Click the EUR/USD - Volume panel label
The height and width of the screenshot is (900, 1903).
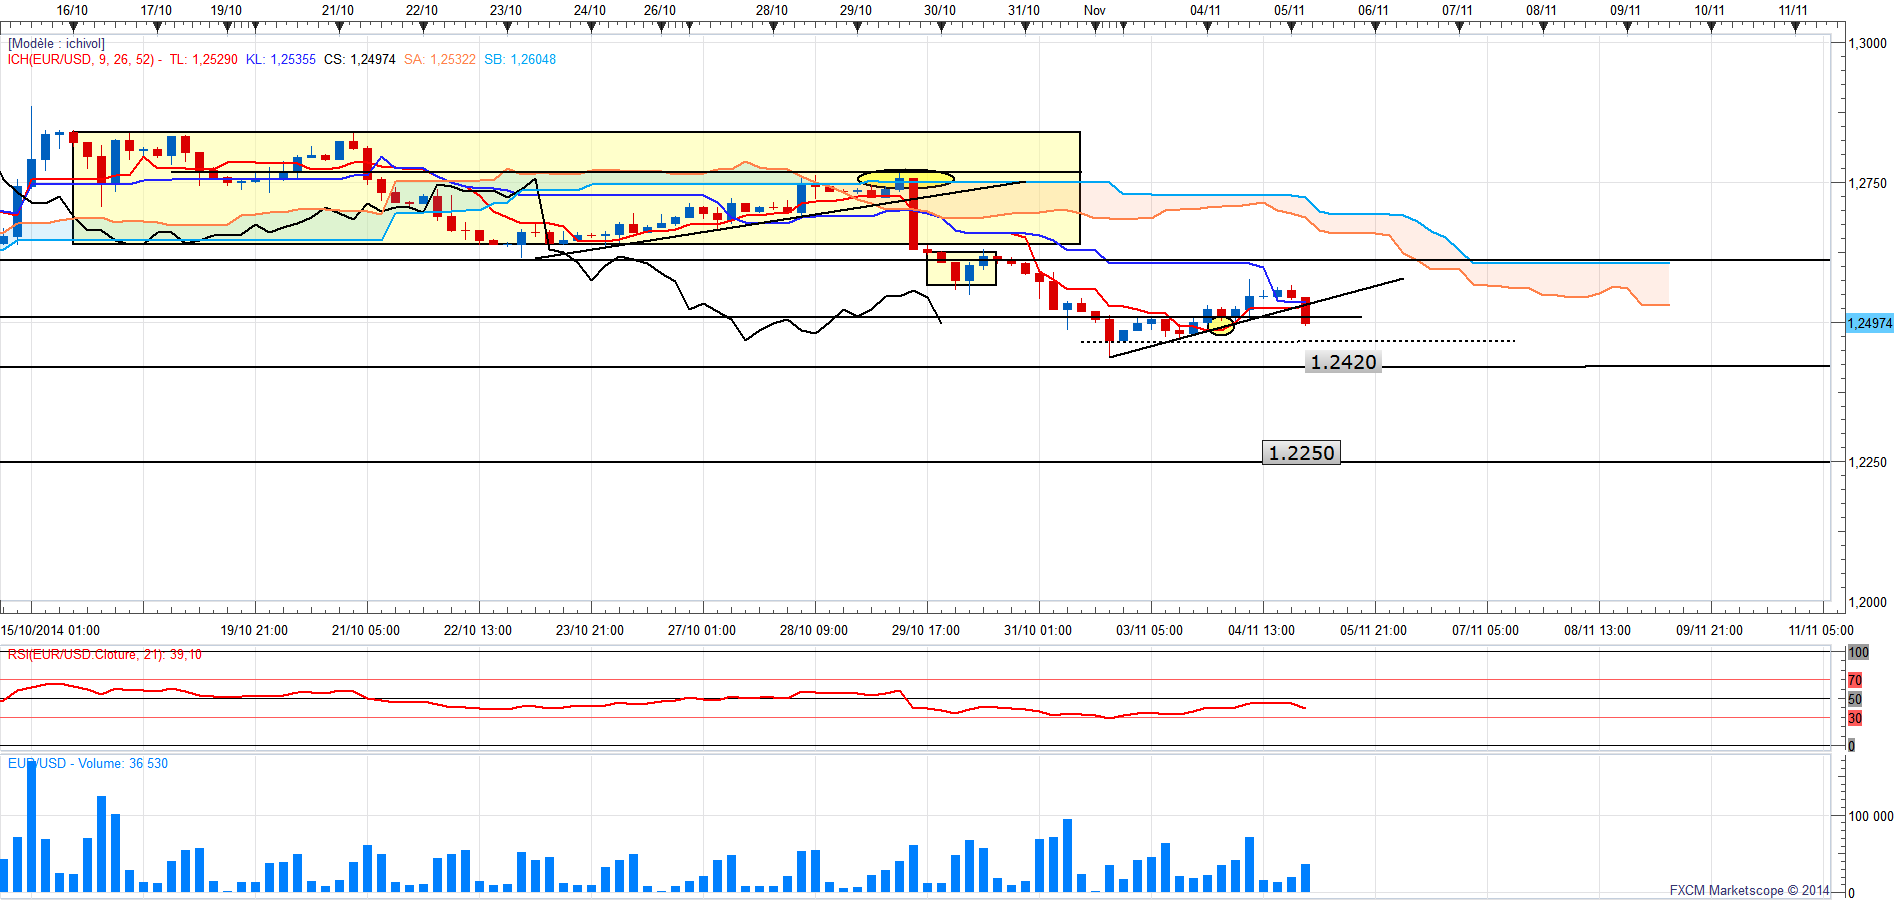[88, 763]
